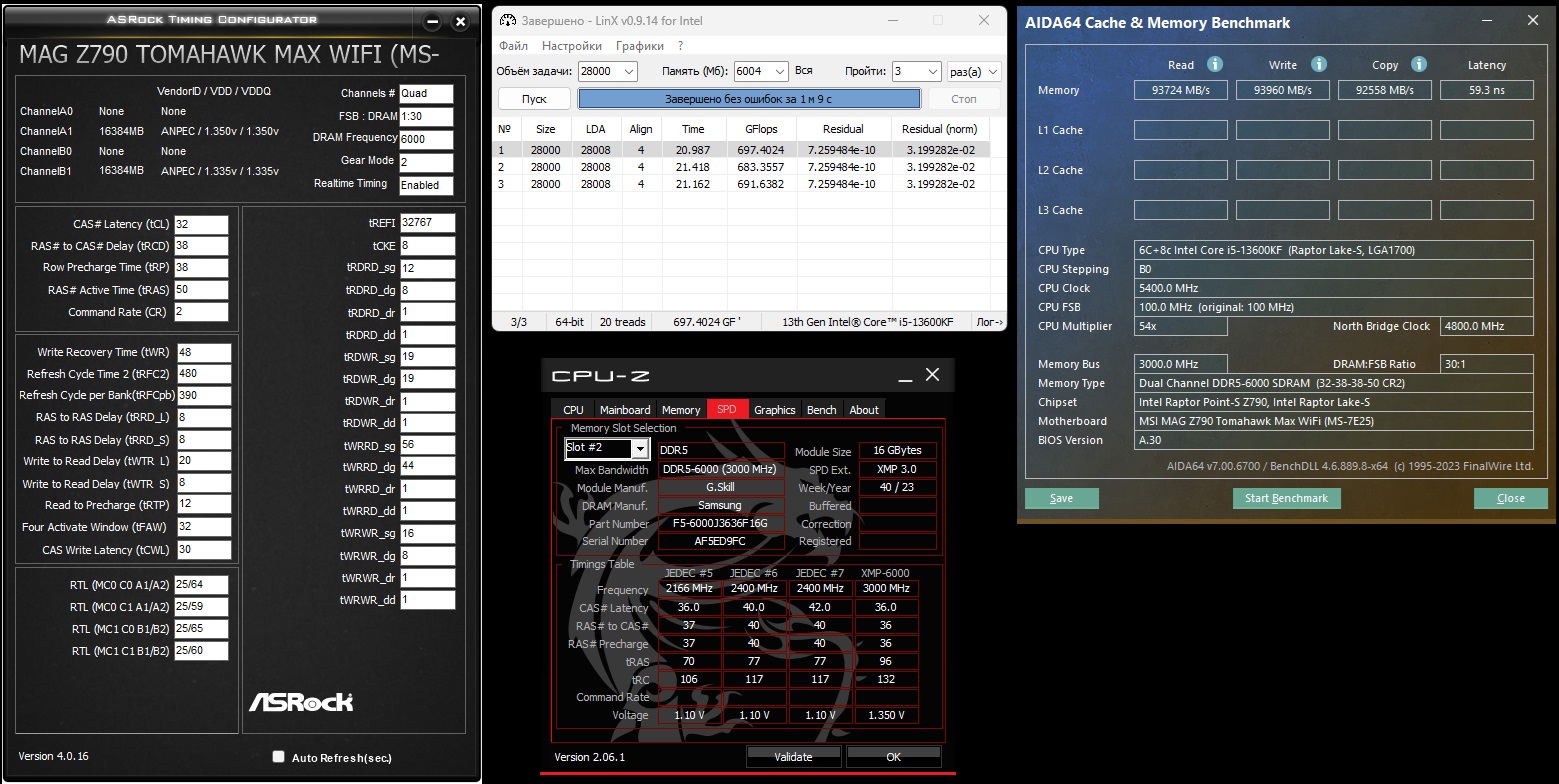Minimize the ASRock Timing Configurator window
The width and height of the screenshot is (1559, 784).
tap(432, 21)
